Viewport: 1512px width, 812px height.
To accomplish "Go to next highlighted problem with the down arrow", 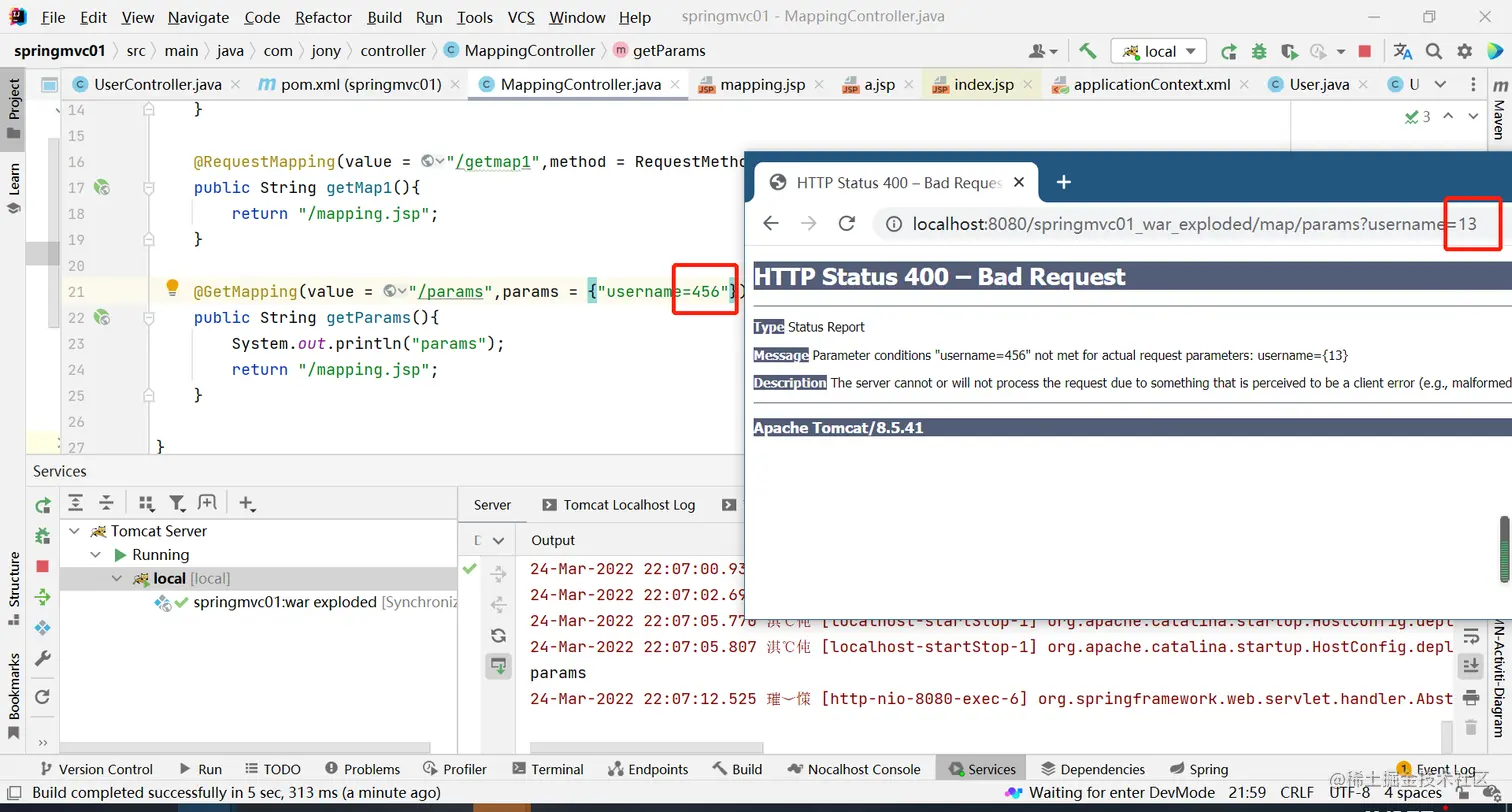I will pos(1472,117).
